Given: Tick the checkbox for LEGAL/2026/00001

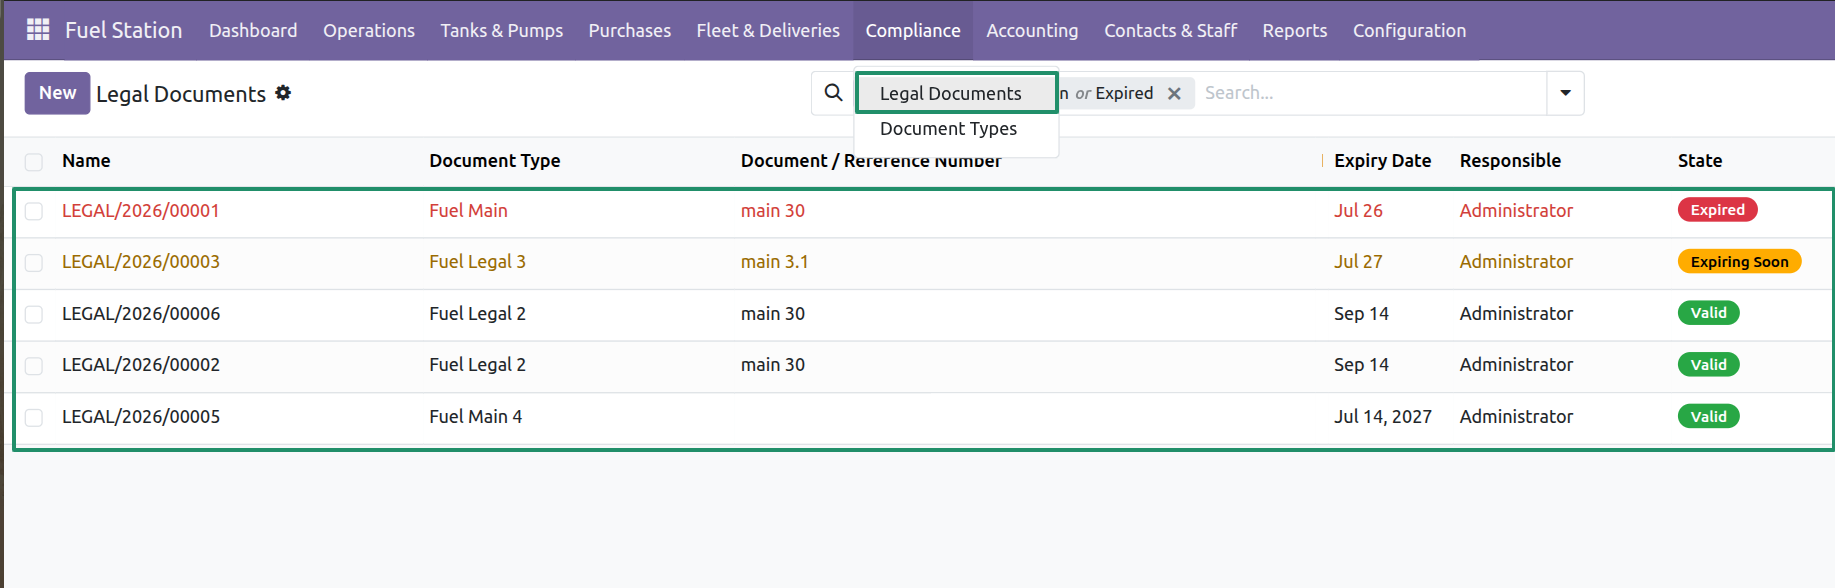Looking at the screenshot, I should tap(34, 211).
